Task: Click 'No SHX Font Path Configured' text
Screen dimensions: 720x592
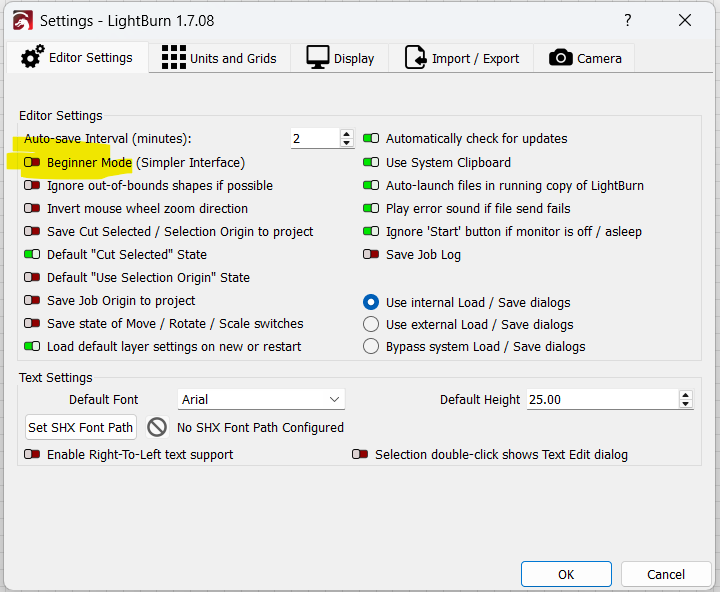Action: (x=260, y=428)
